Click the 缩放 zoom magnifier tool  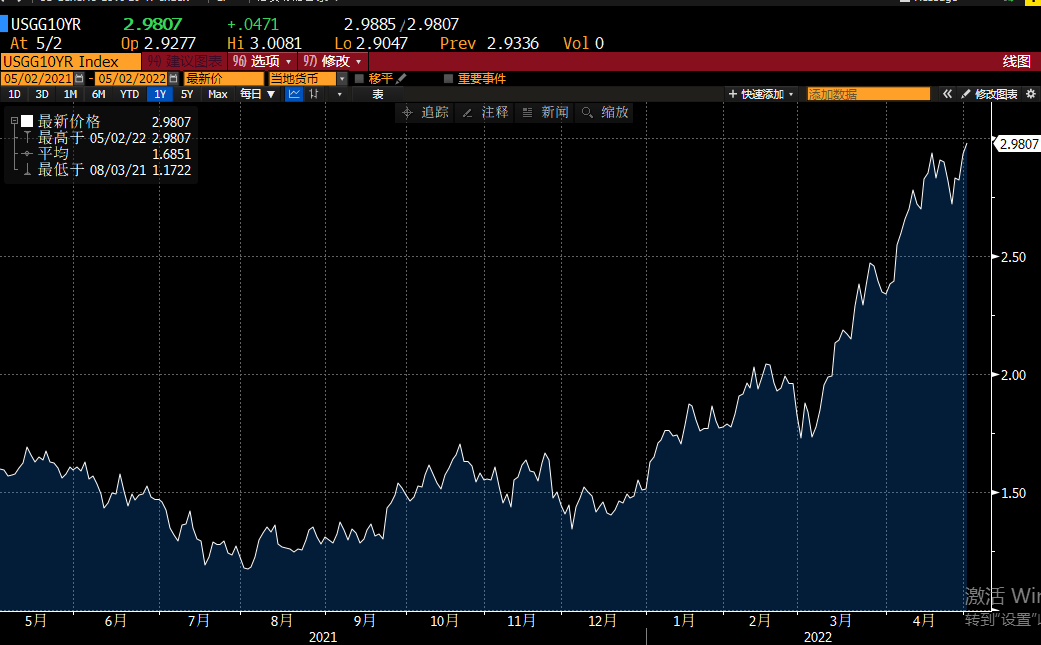click(x=605, y=112)
